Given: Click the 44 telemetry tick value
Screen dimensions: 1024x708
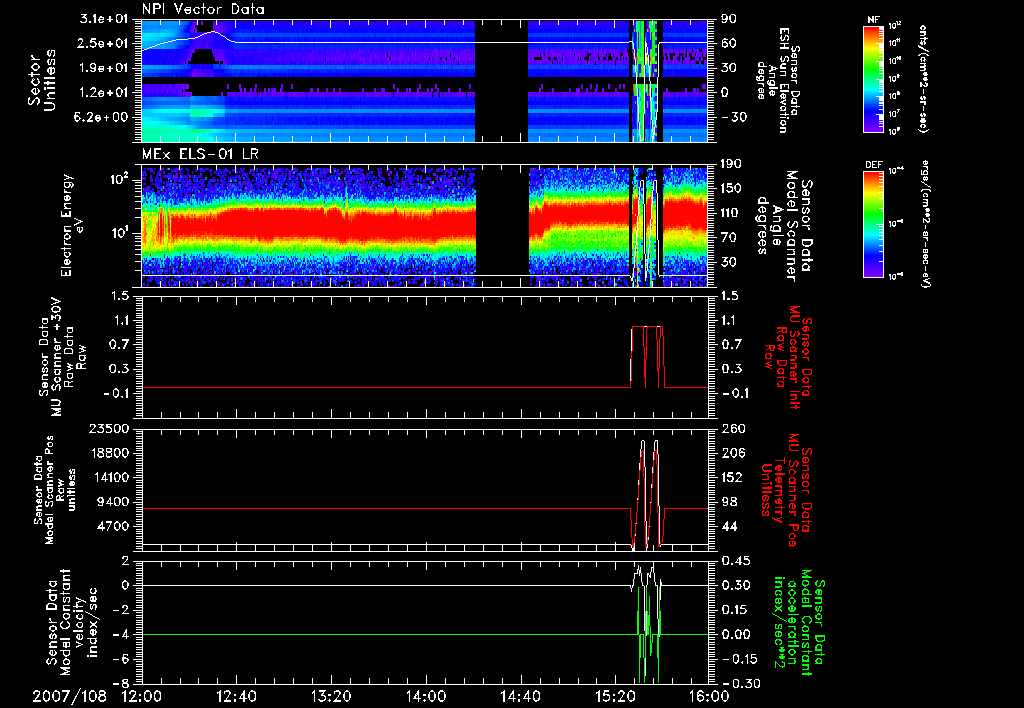Looking at the screenshot, I should (x=728, y=526).
